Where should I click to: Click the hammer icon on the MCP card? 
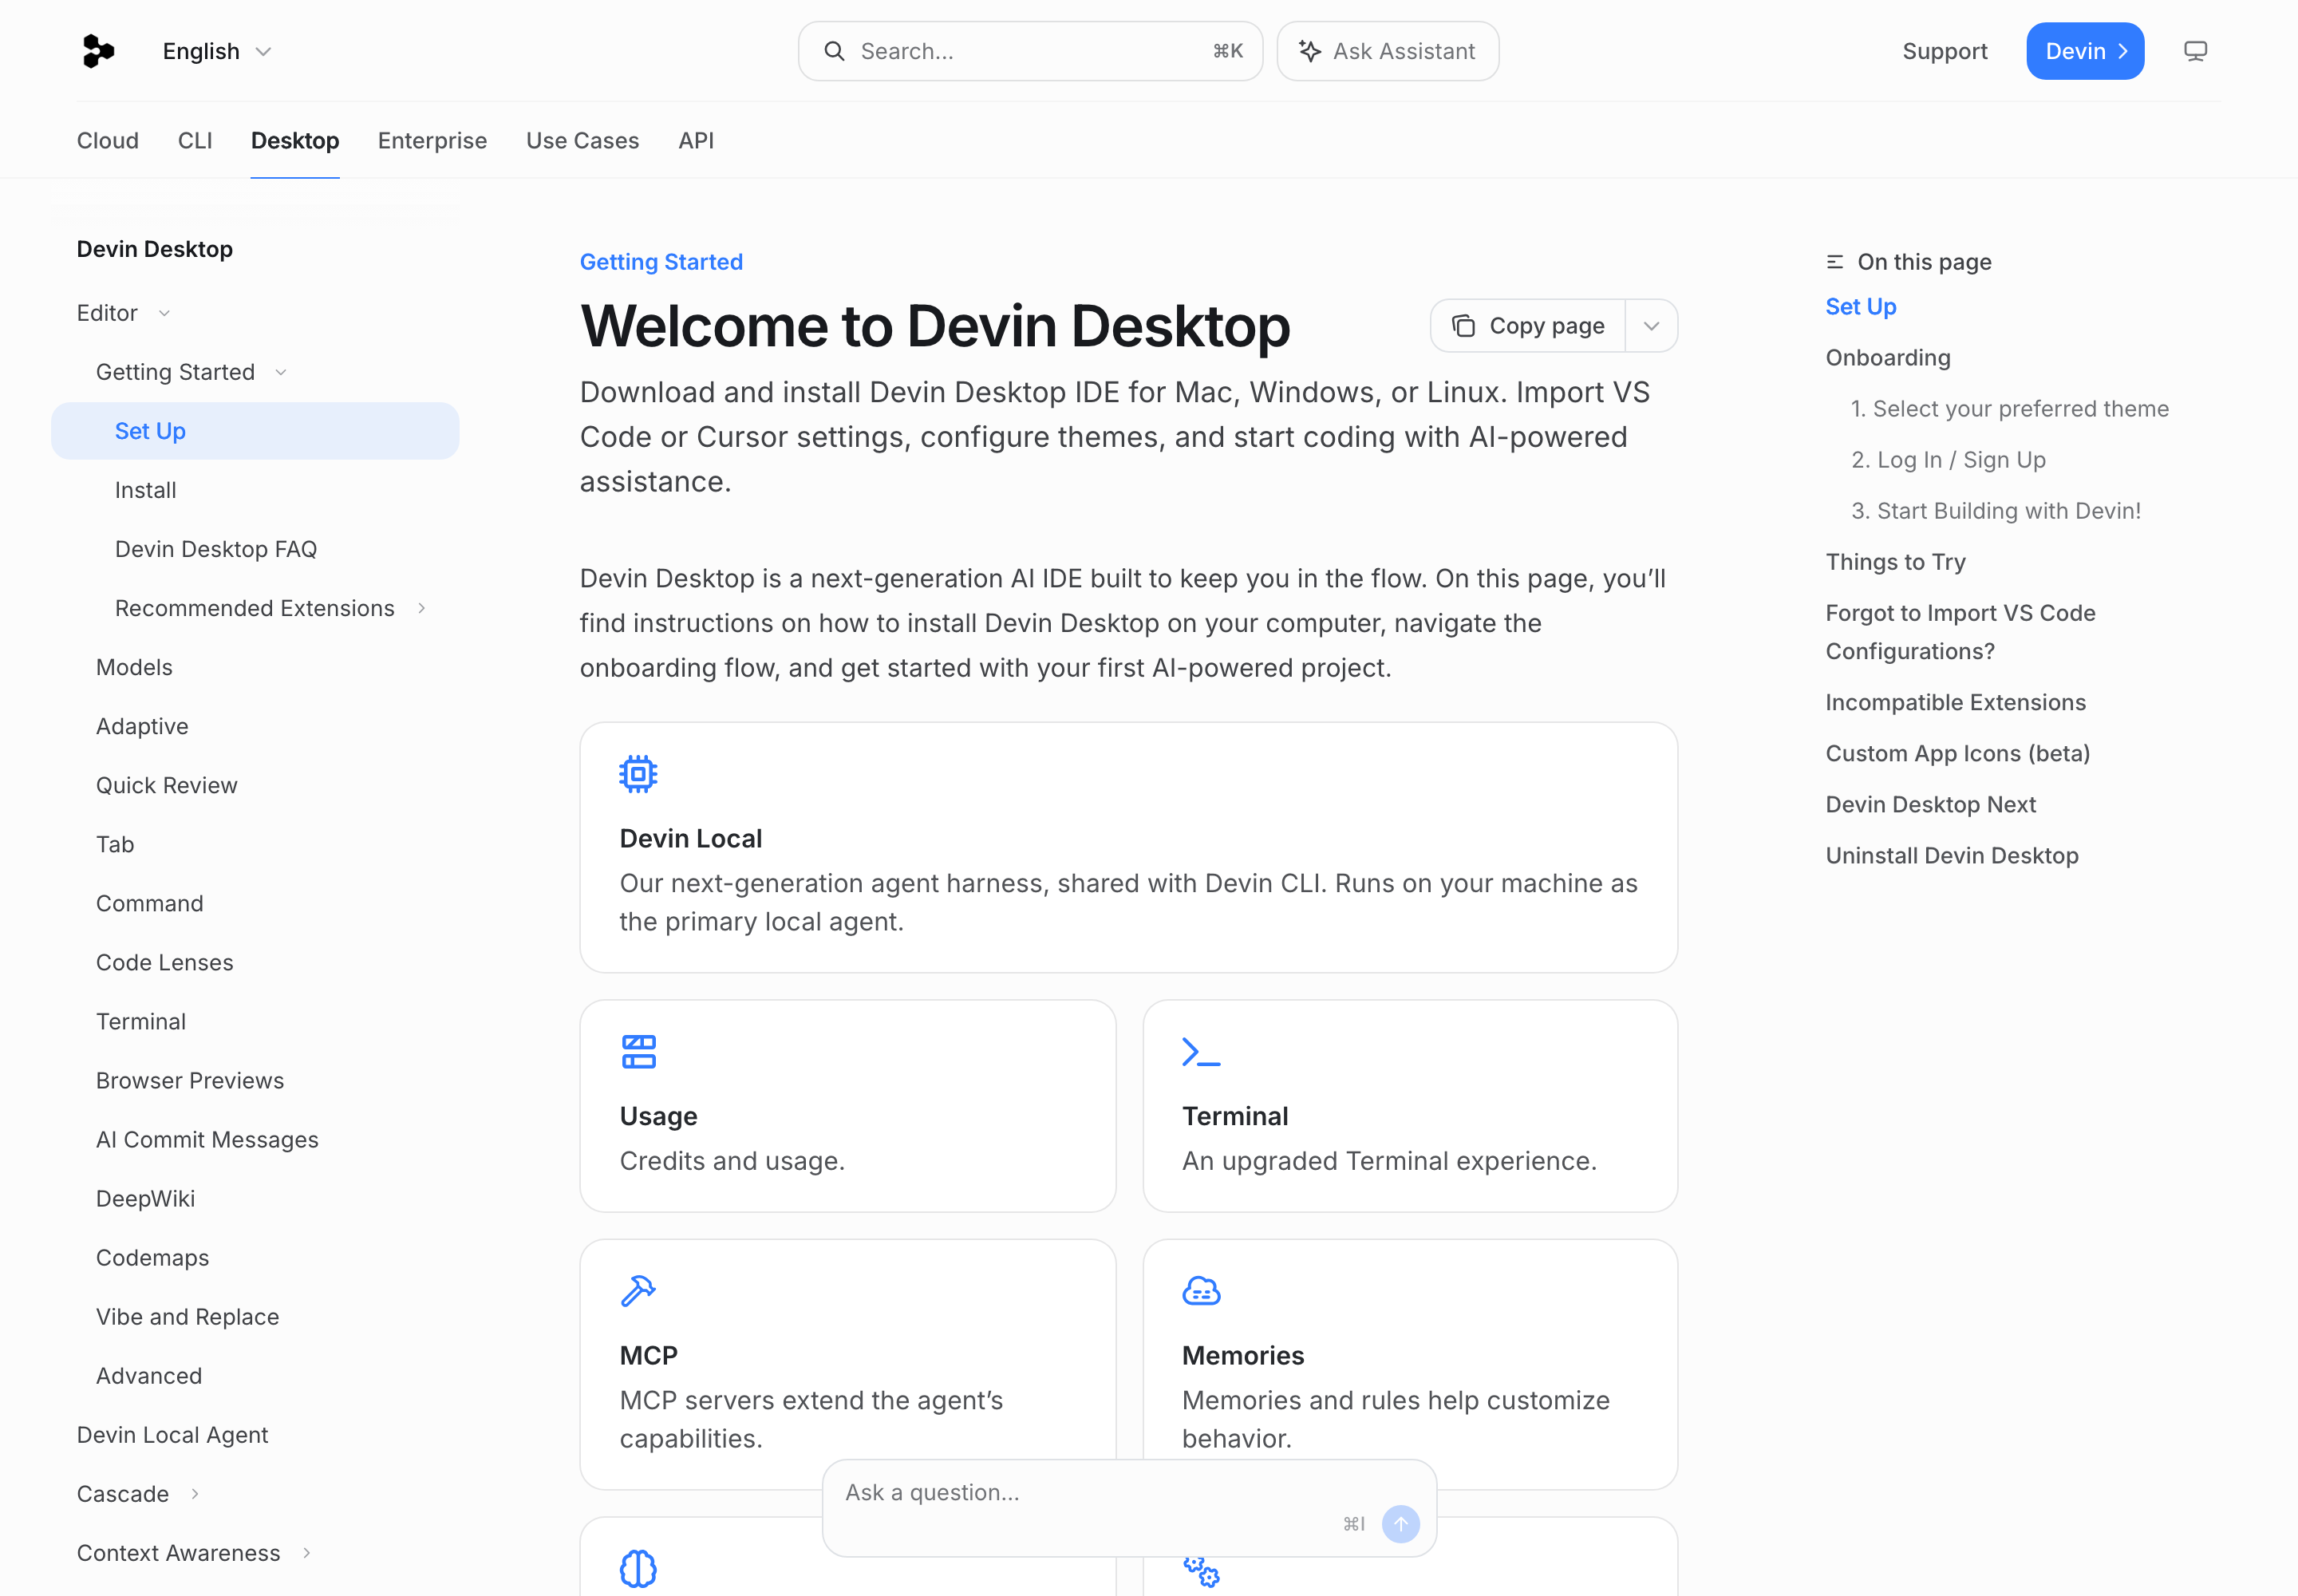[638, 1291]
